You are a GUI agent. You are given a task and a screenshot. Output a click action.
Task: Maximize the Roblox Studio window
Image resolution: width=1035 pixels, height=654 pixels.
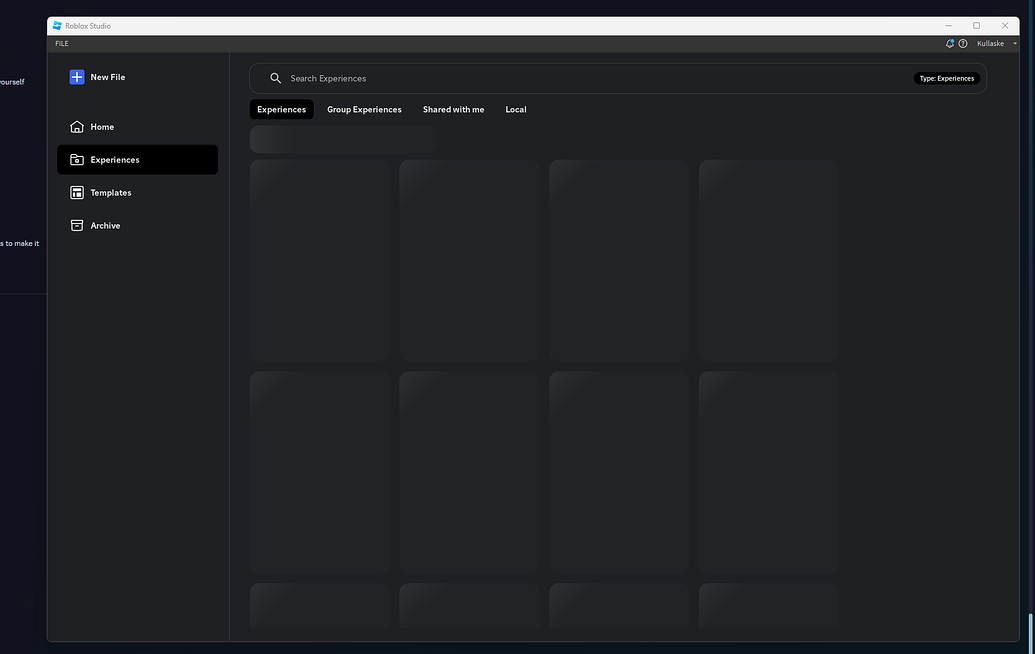pos(976,26)
